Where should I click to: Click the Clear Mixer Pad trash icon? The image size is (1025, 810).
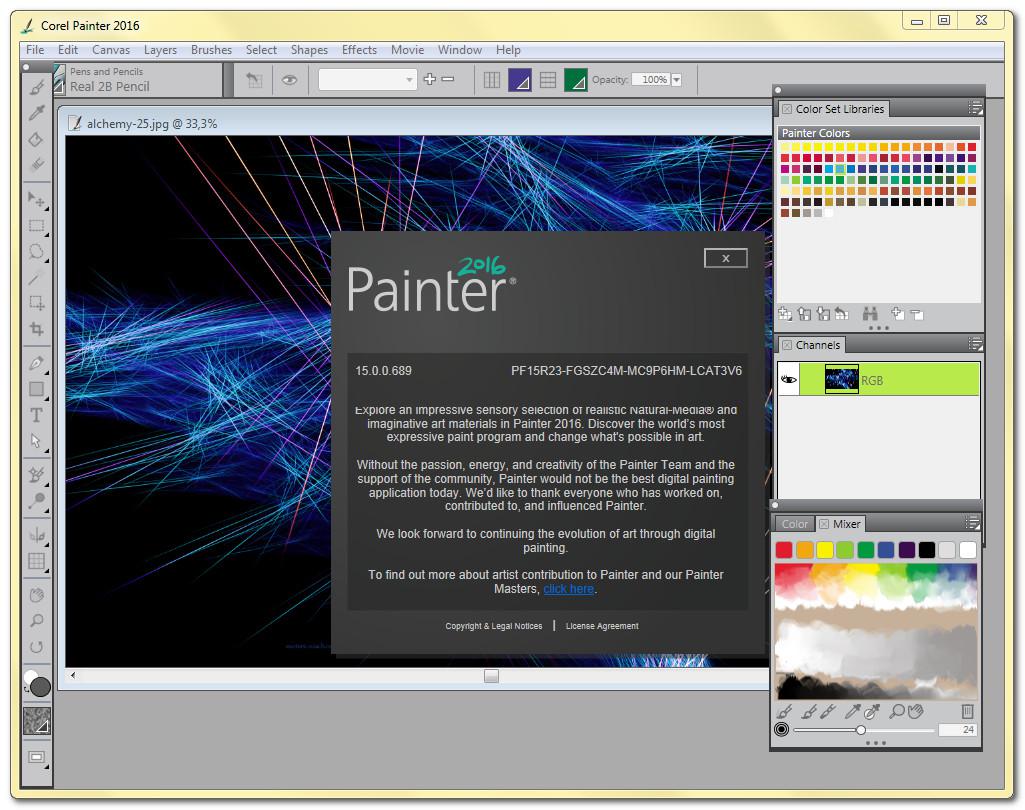[x=967, y=712]
